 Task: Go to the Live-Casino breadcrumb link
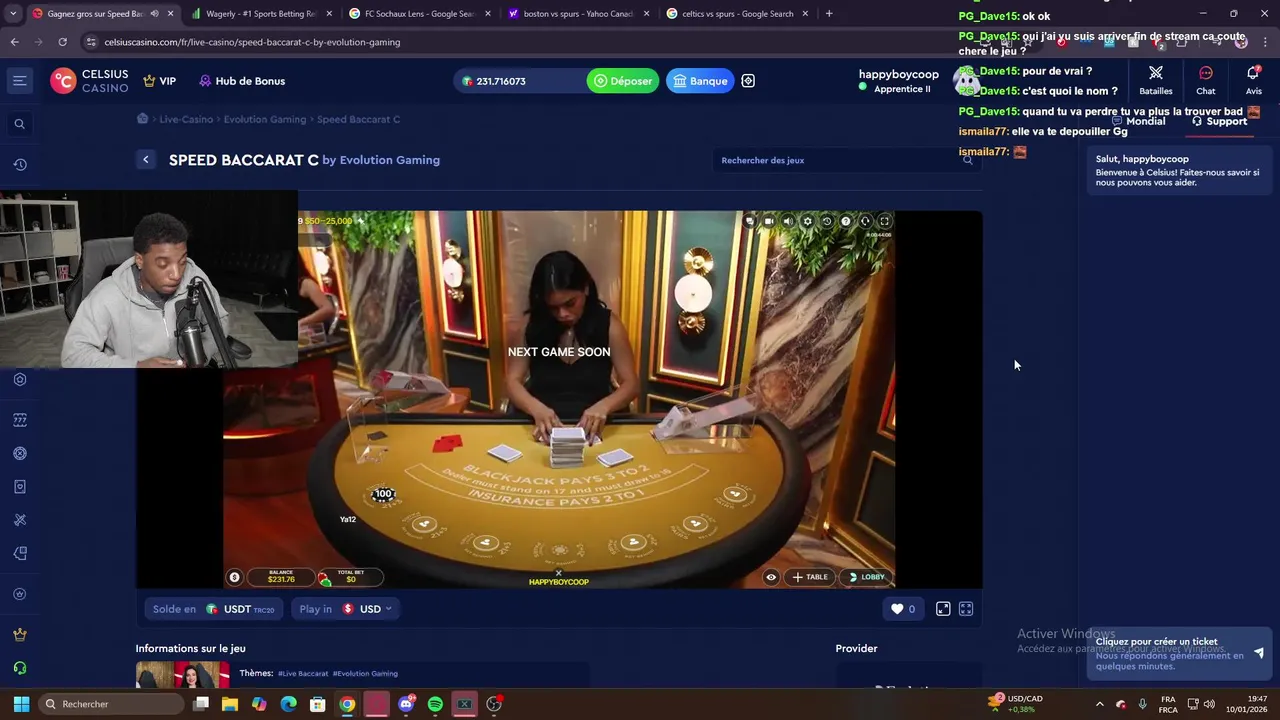pyautogui.click(x=186, y=119)
